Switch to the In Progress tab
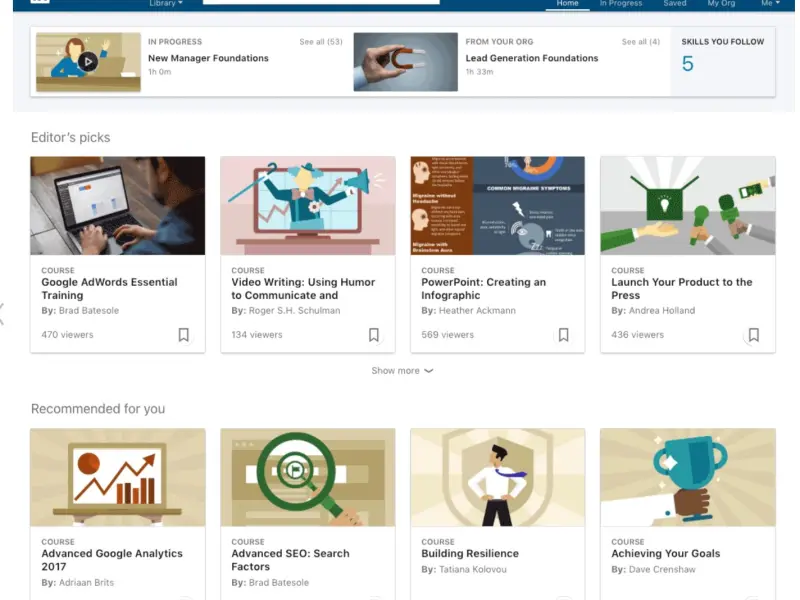 coord(621,4)
